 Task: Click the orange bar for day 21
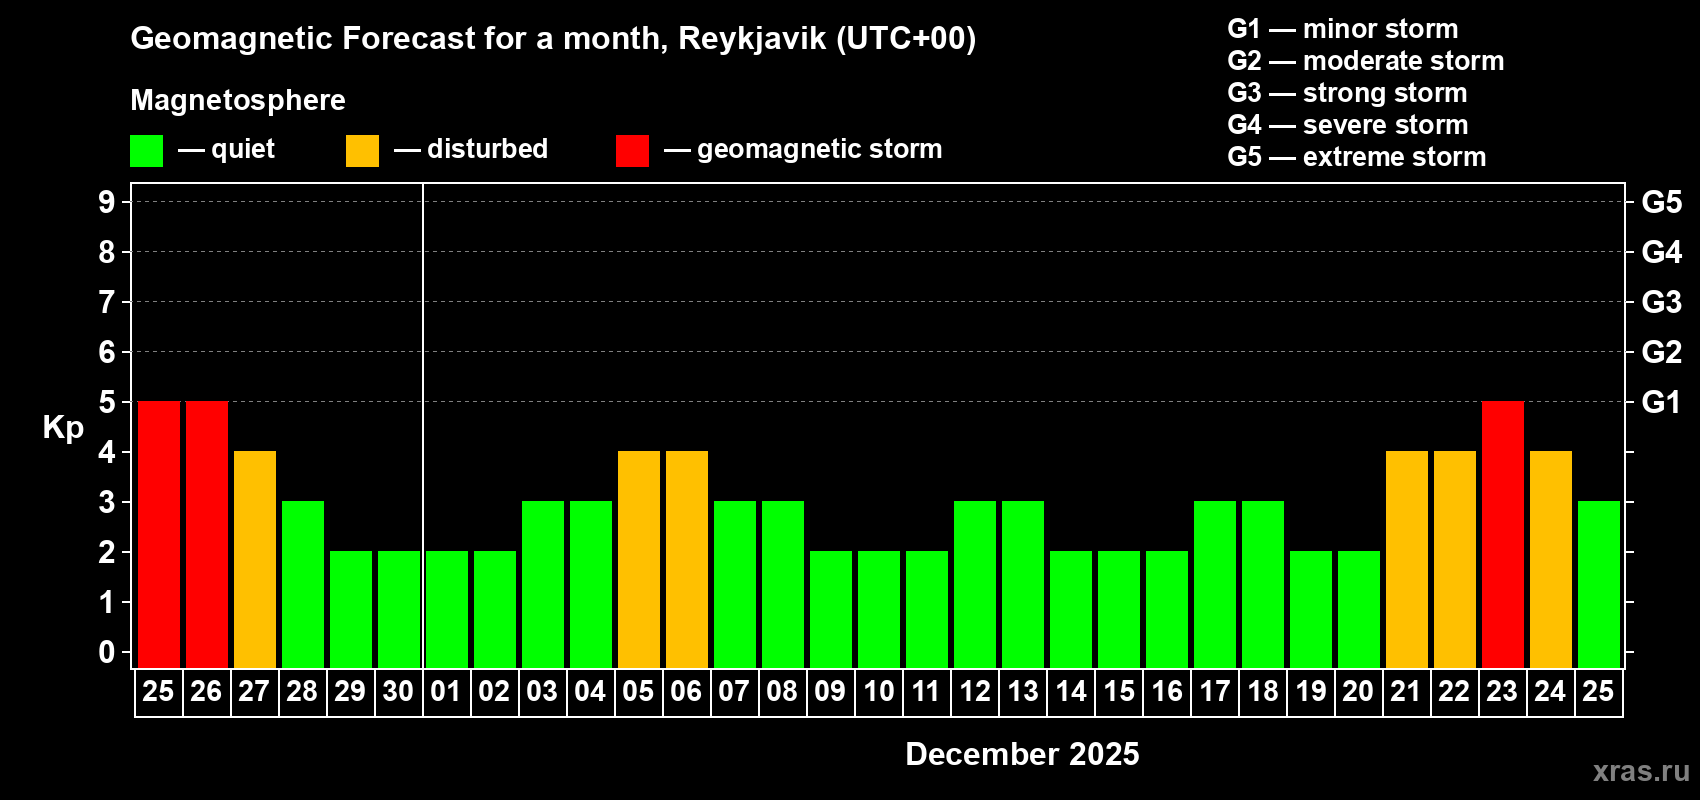pos(1407,559)
